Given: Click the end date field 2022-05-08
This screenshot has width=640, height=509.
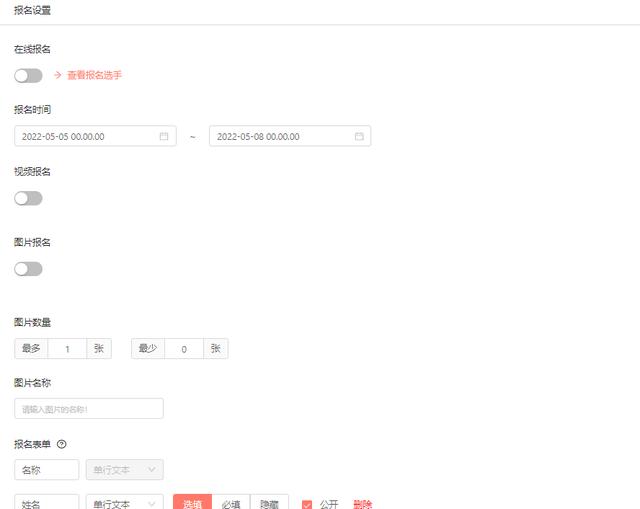Looking at the screenshot, I should [x=290, y=136].
